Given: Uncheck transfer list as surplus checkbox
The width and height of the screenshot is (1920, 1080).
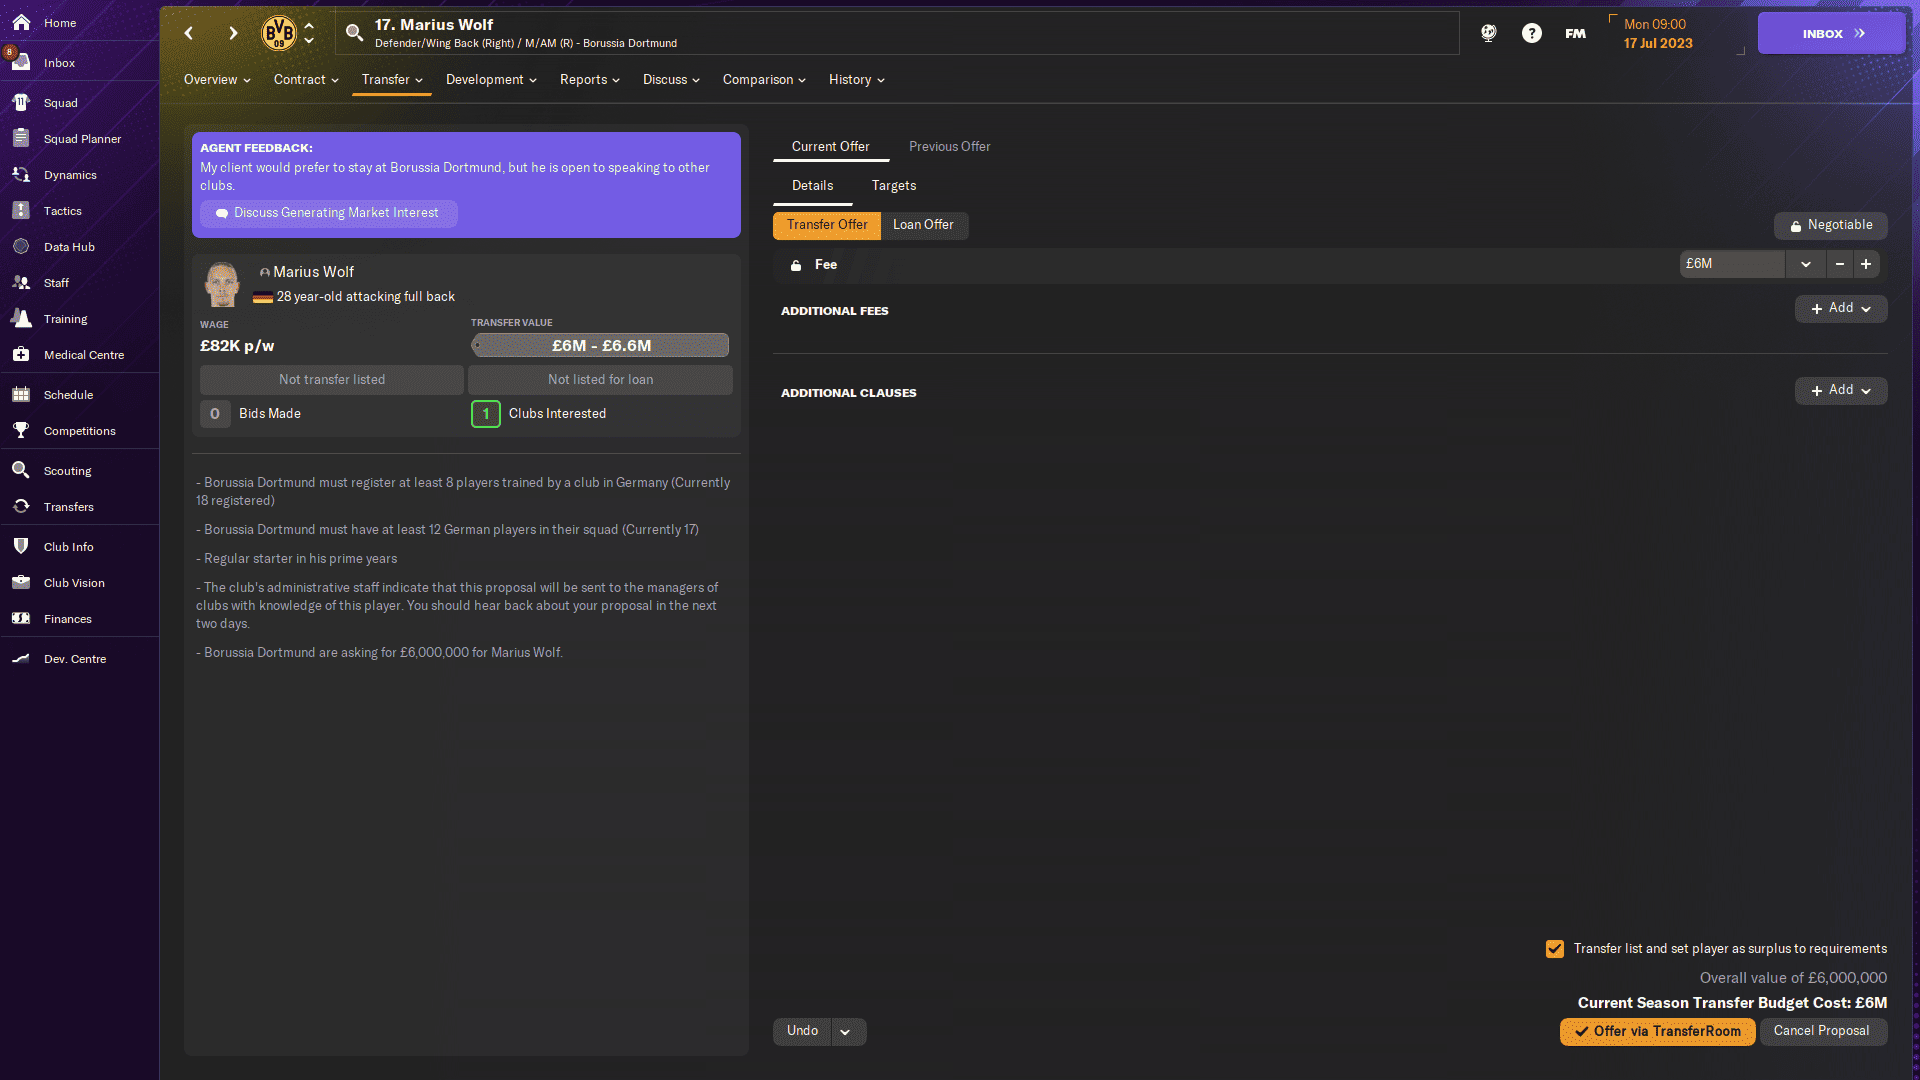Looking at the screenshot, I should 1555,949.
